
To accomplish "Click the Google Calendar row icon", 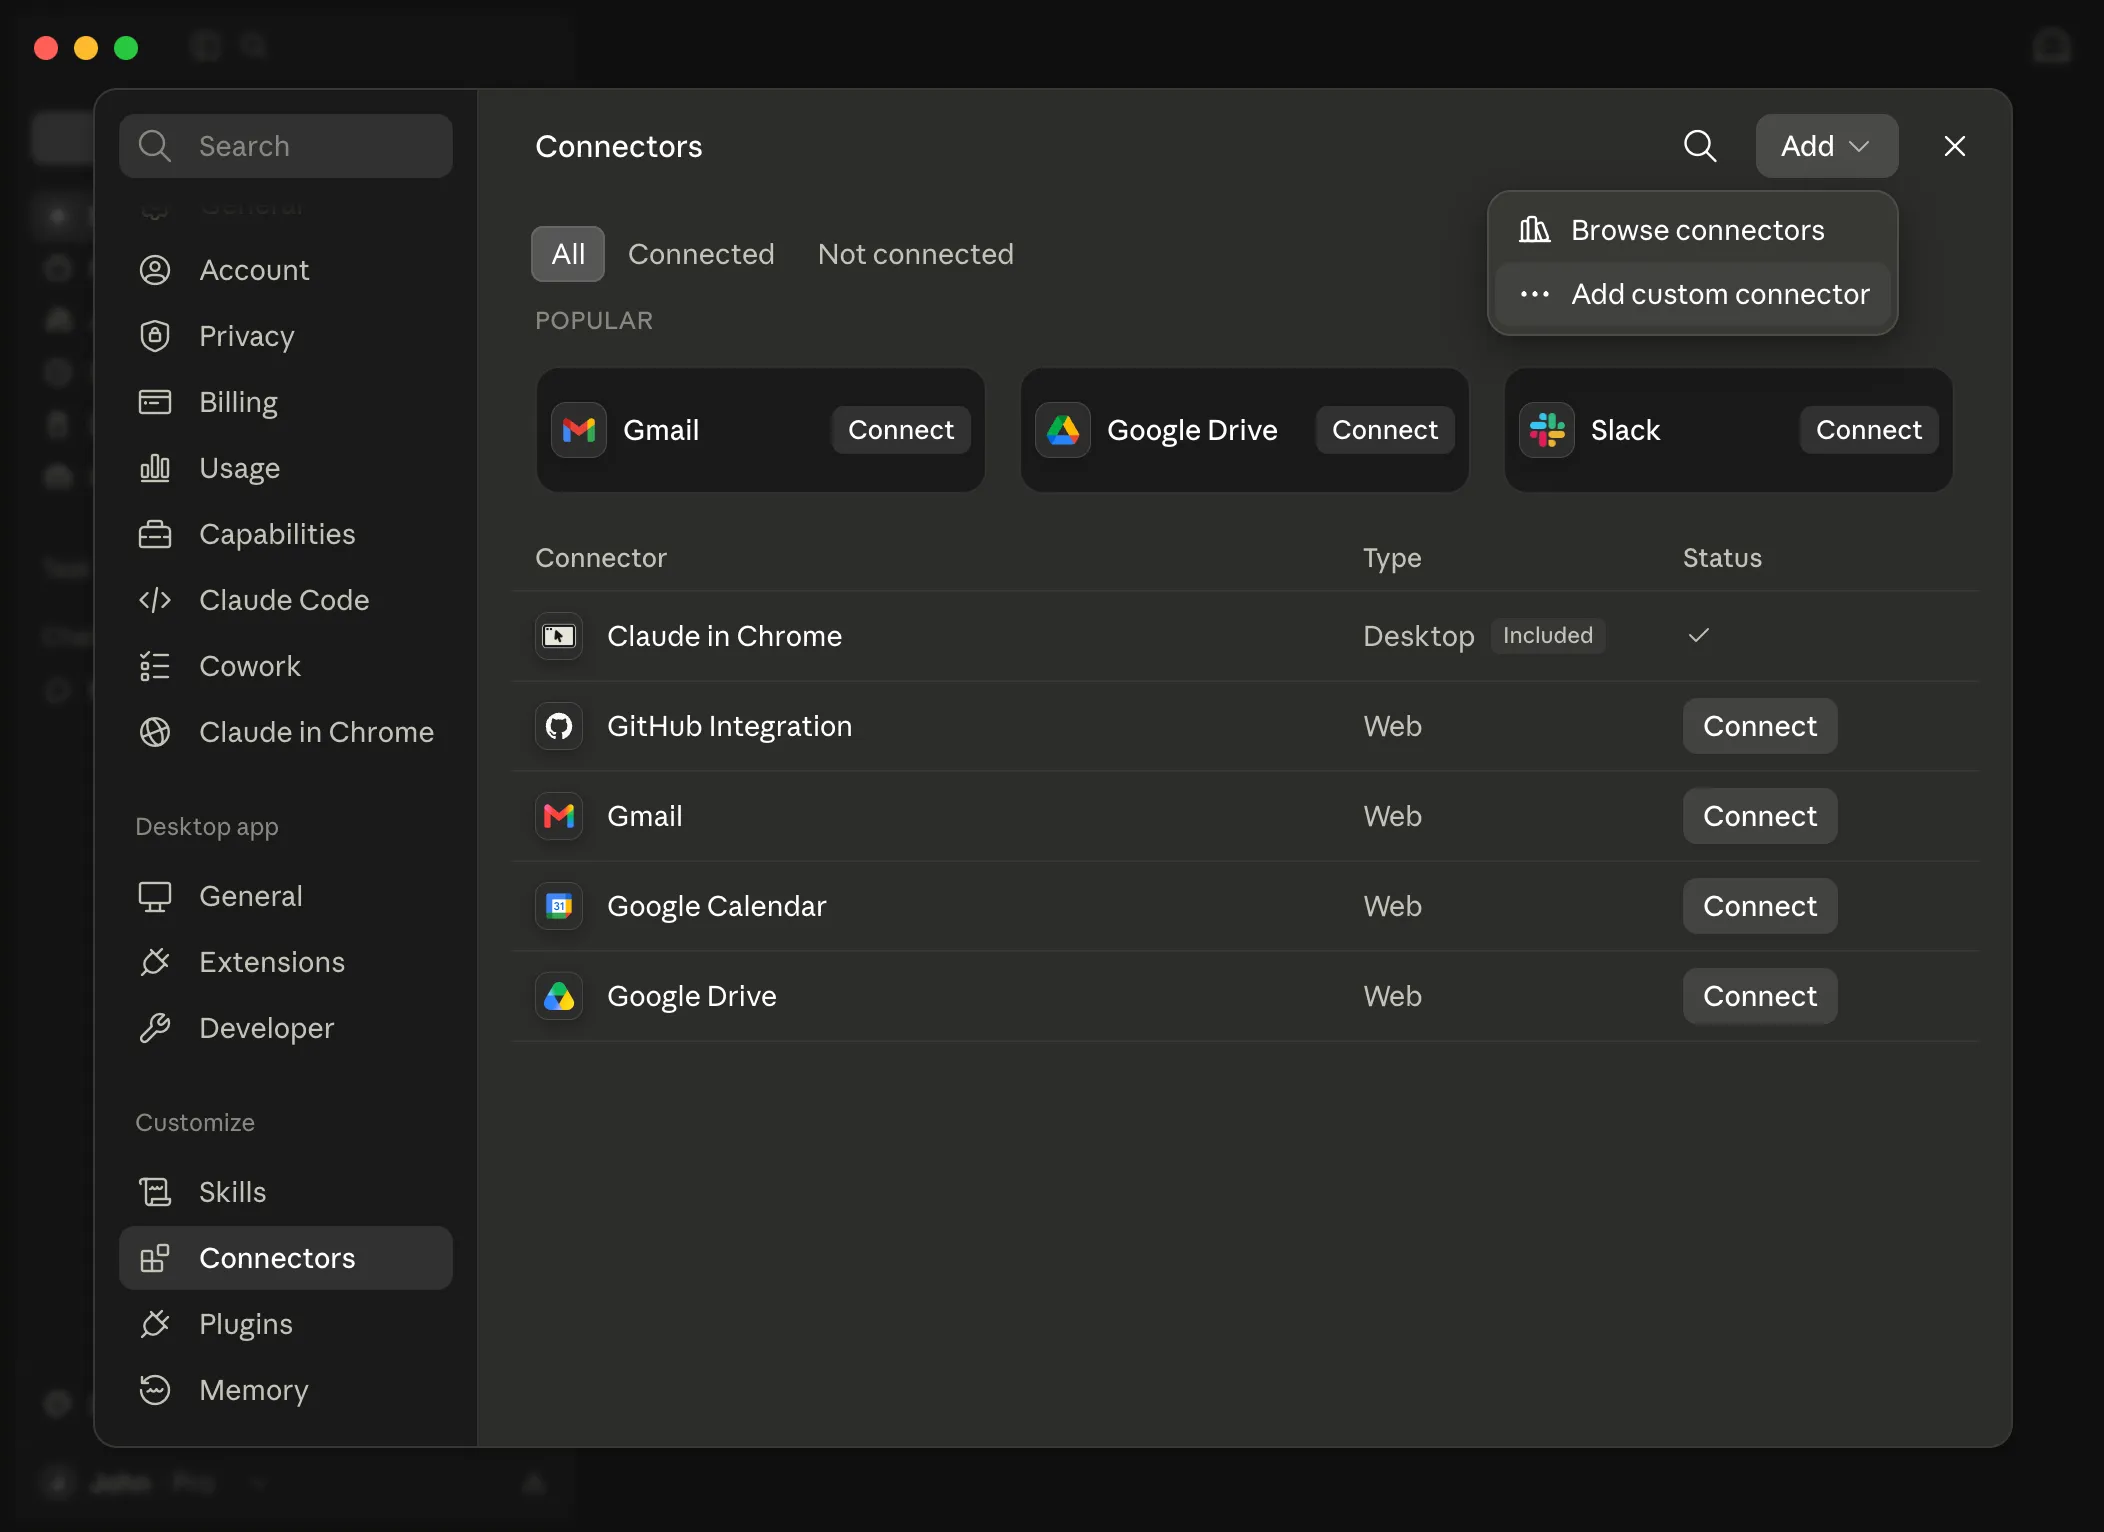I will pyautogui.click(x=559, y=906).
